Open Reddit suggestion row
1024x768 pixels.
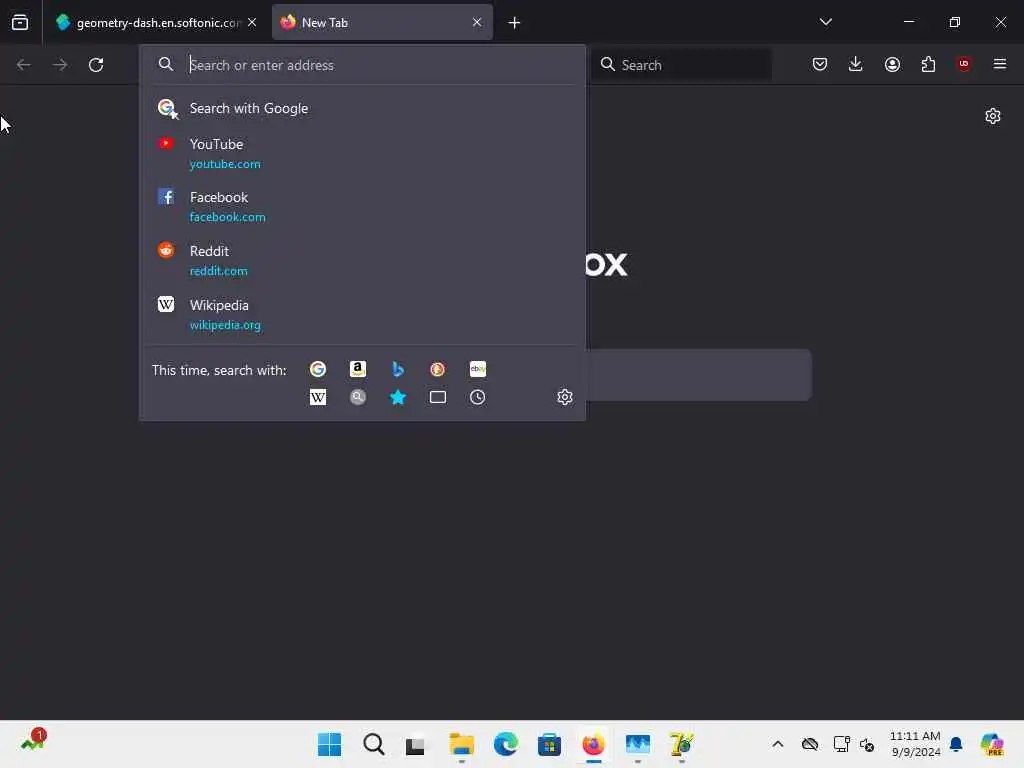(x=362, y=261)
